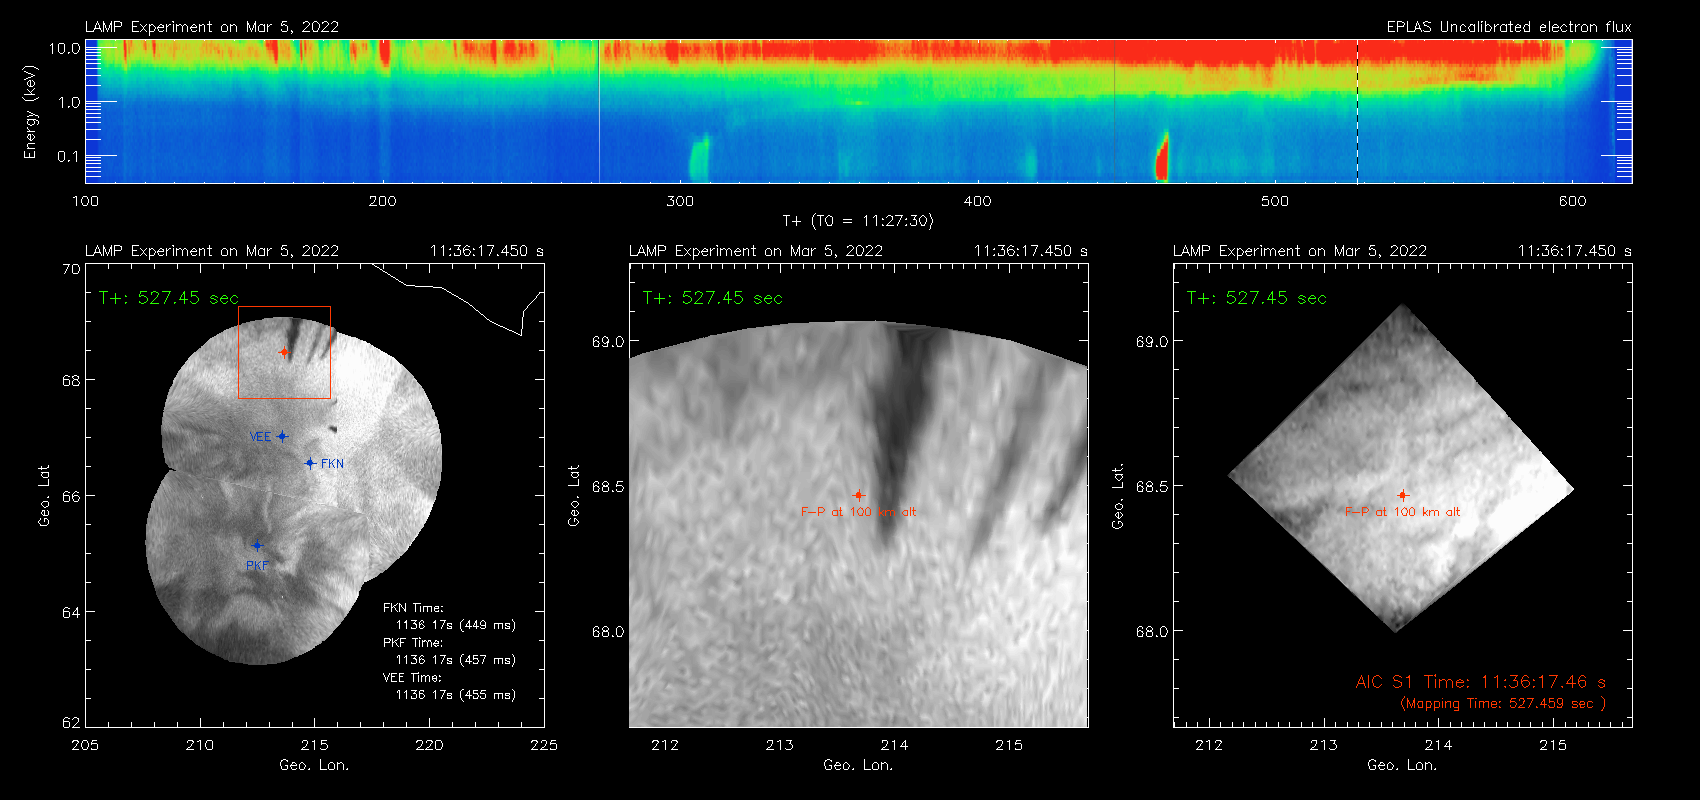Viewport: 1700px width, 800px height.
Task: Click the 'PKF Time:' label
Action: pos(413,643)
